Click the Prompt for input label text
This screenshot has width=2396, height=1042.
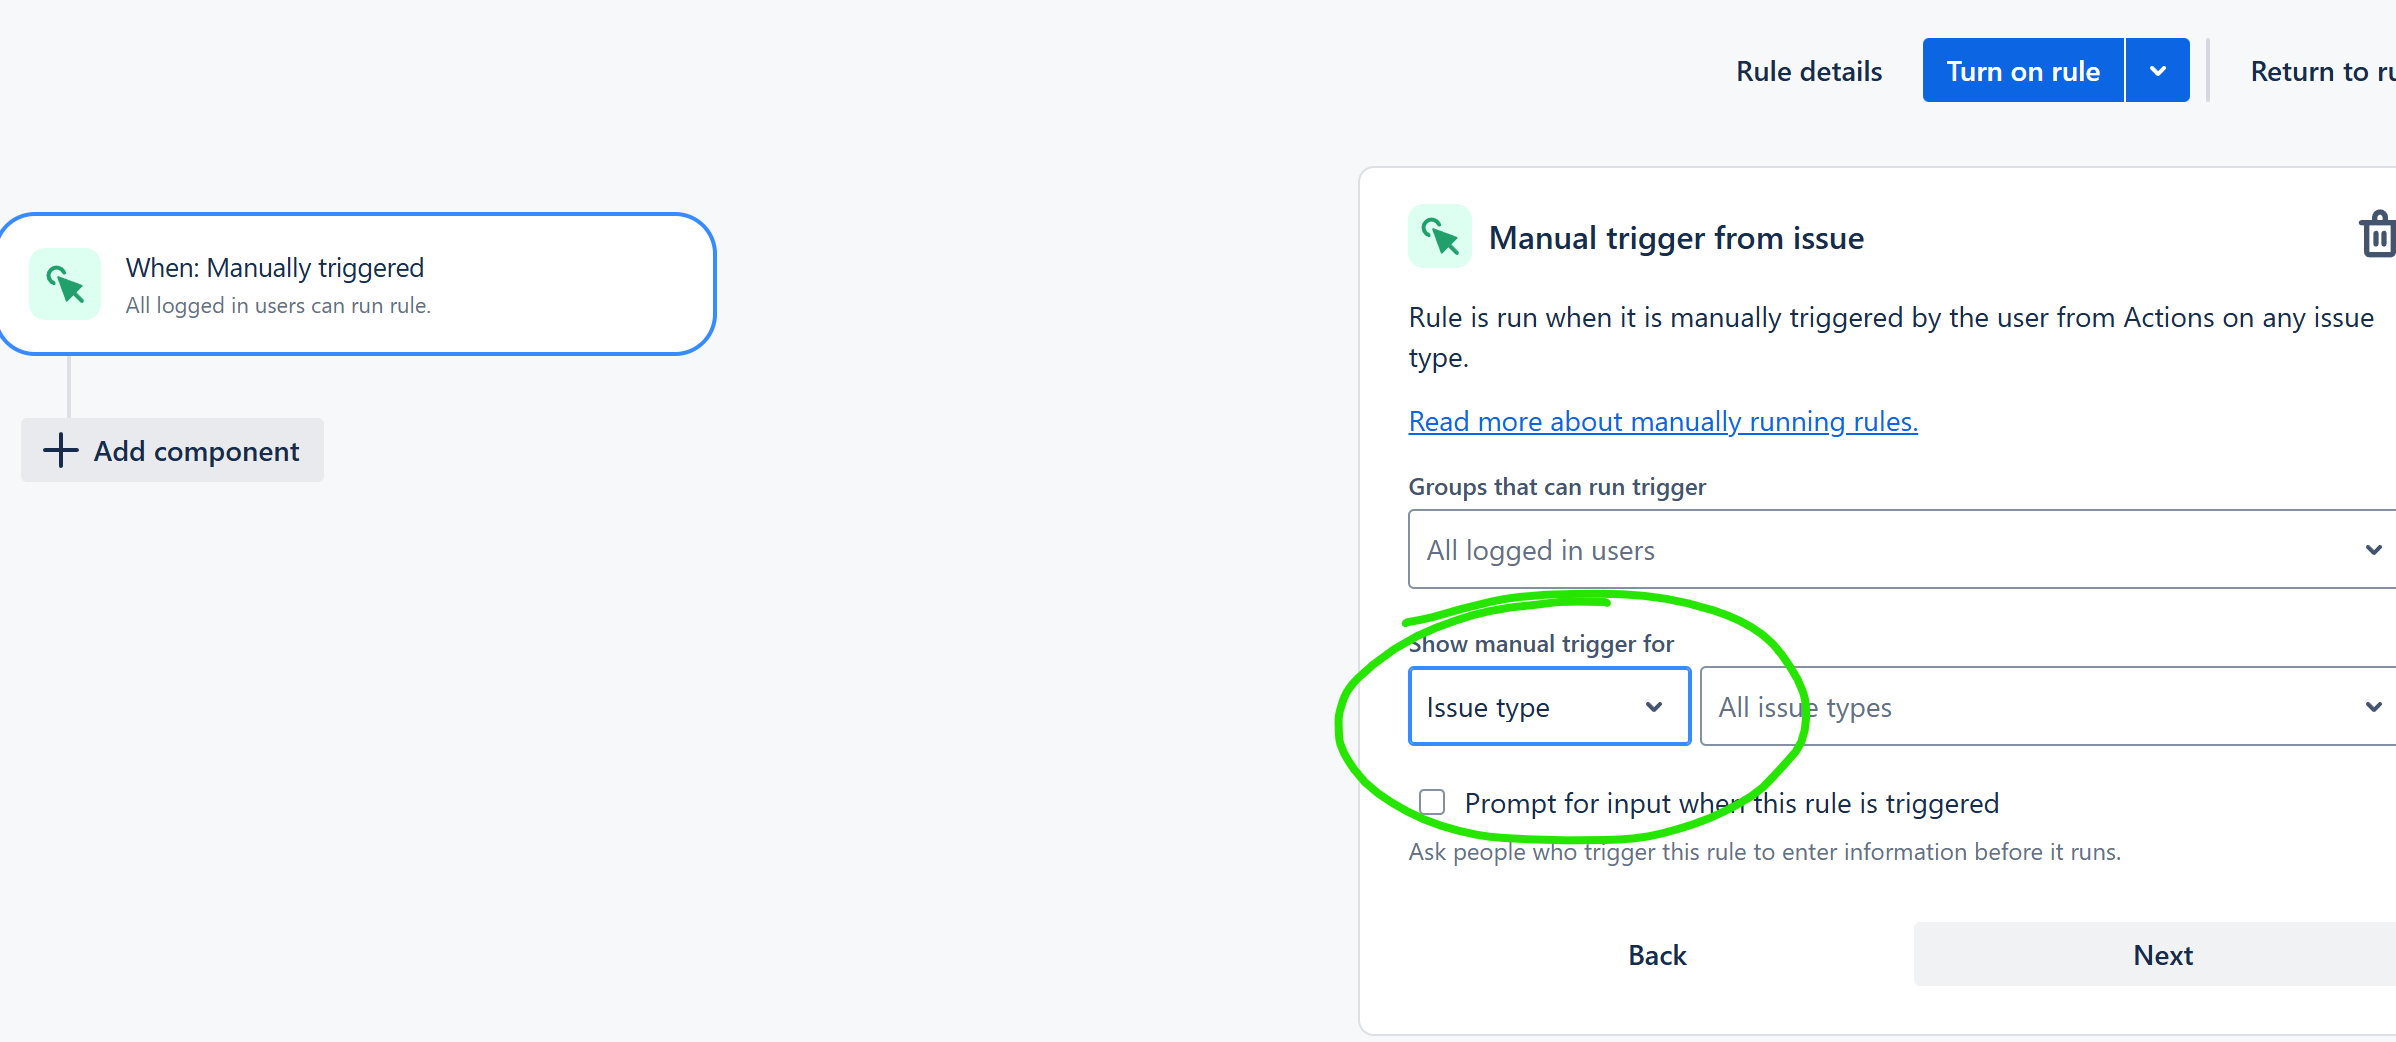pyautogui.click(x=1732, y=803)
